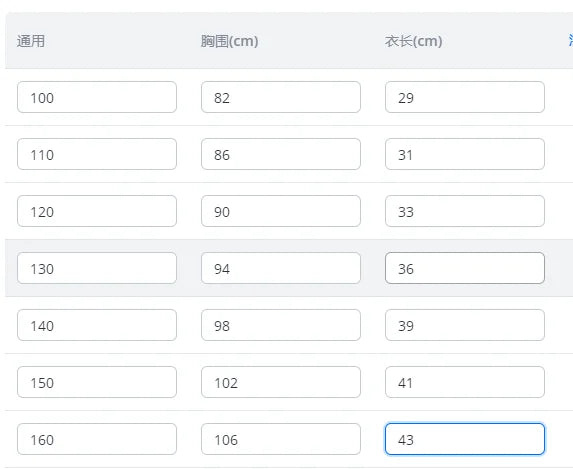The height and width of the screenshot is (469, 573).
Task: Select the chest field showing 90
Action: 281,211
